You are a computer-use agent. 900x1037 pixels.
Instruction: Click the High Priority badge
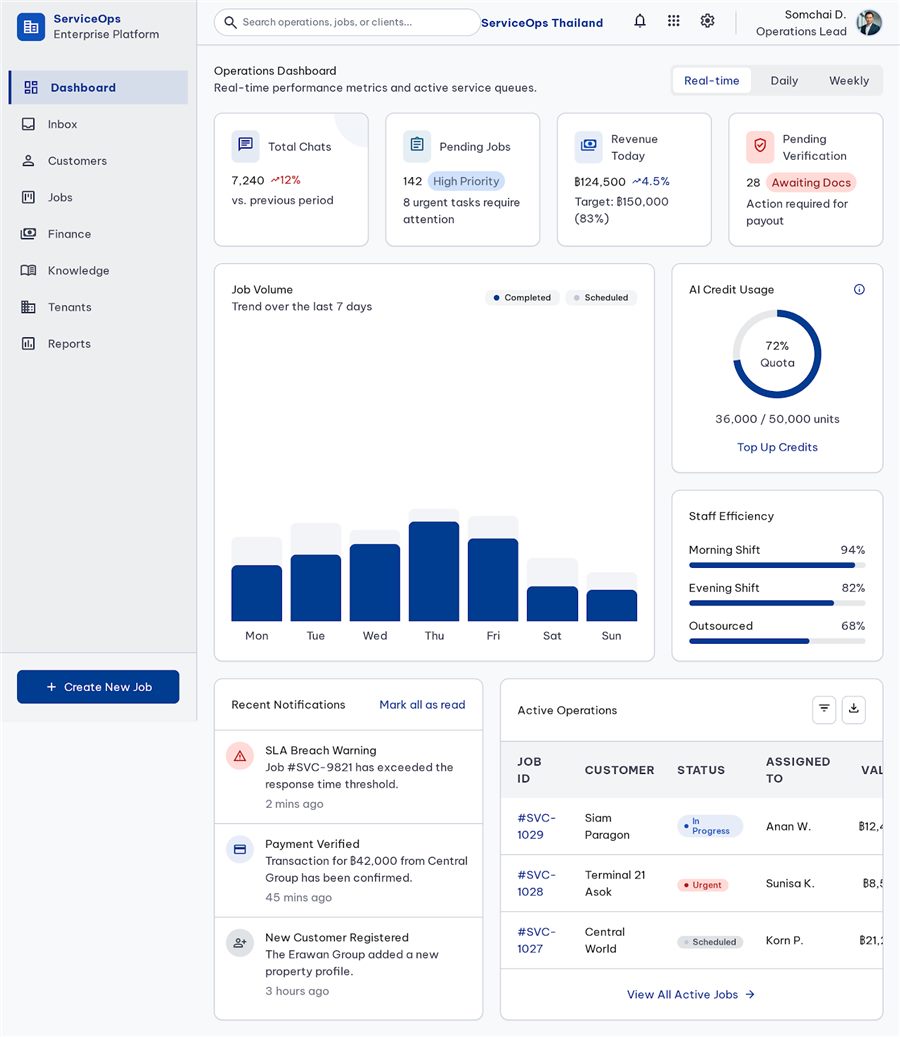click(466, 181)
